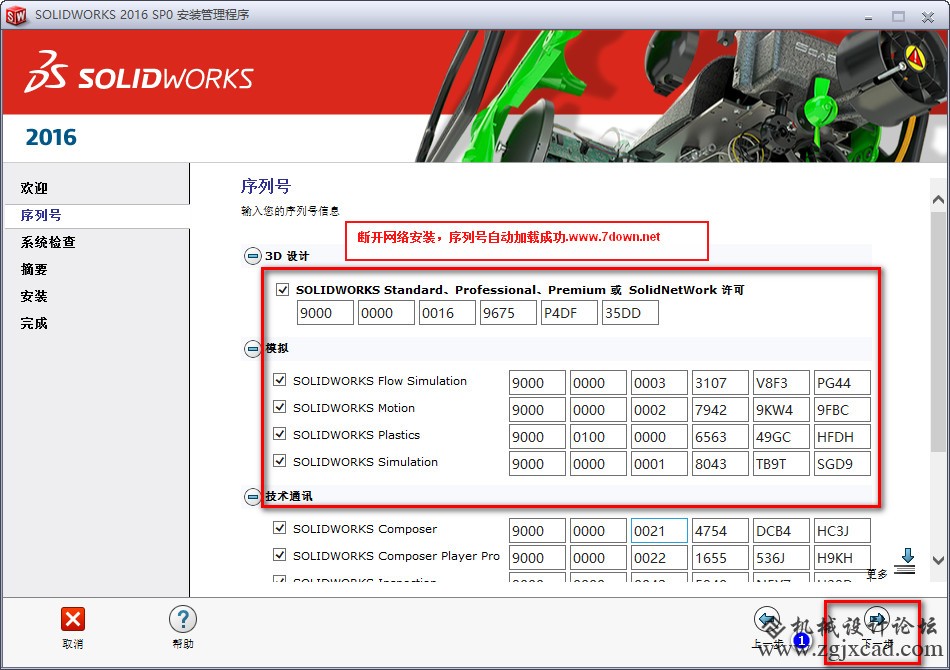Viewport: 950px width, 670px height.
Task: Click the Motion serial field containing 9FBC
Action: [x=842, y=410]
